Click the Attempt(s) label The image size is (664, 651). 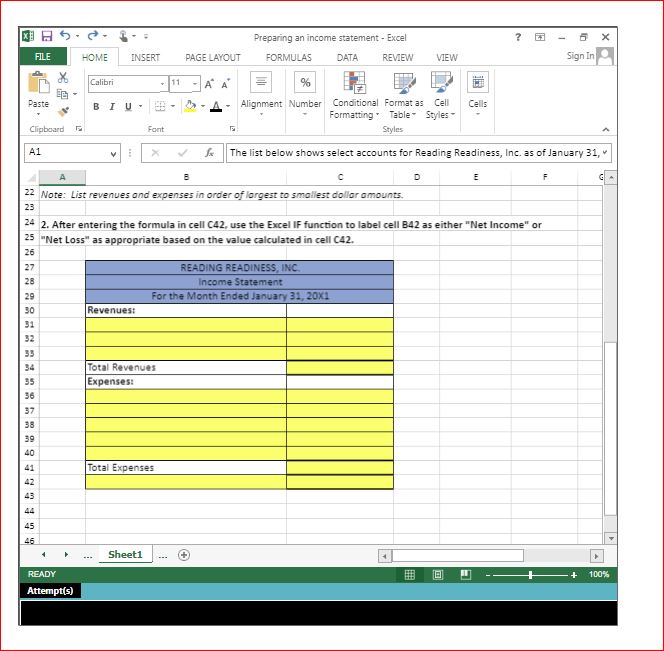(50, 591)
